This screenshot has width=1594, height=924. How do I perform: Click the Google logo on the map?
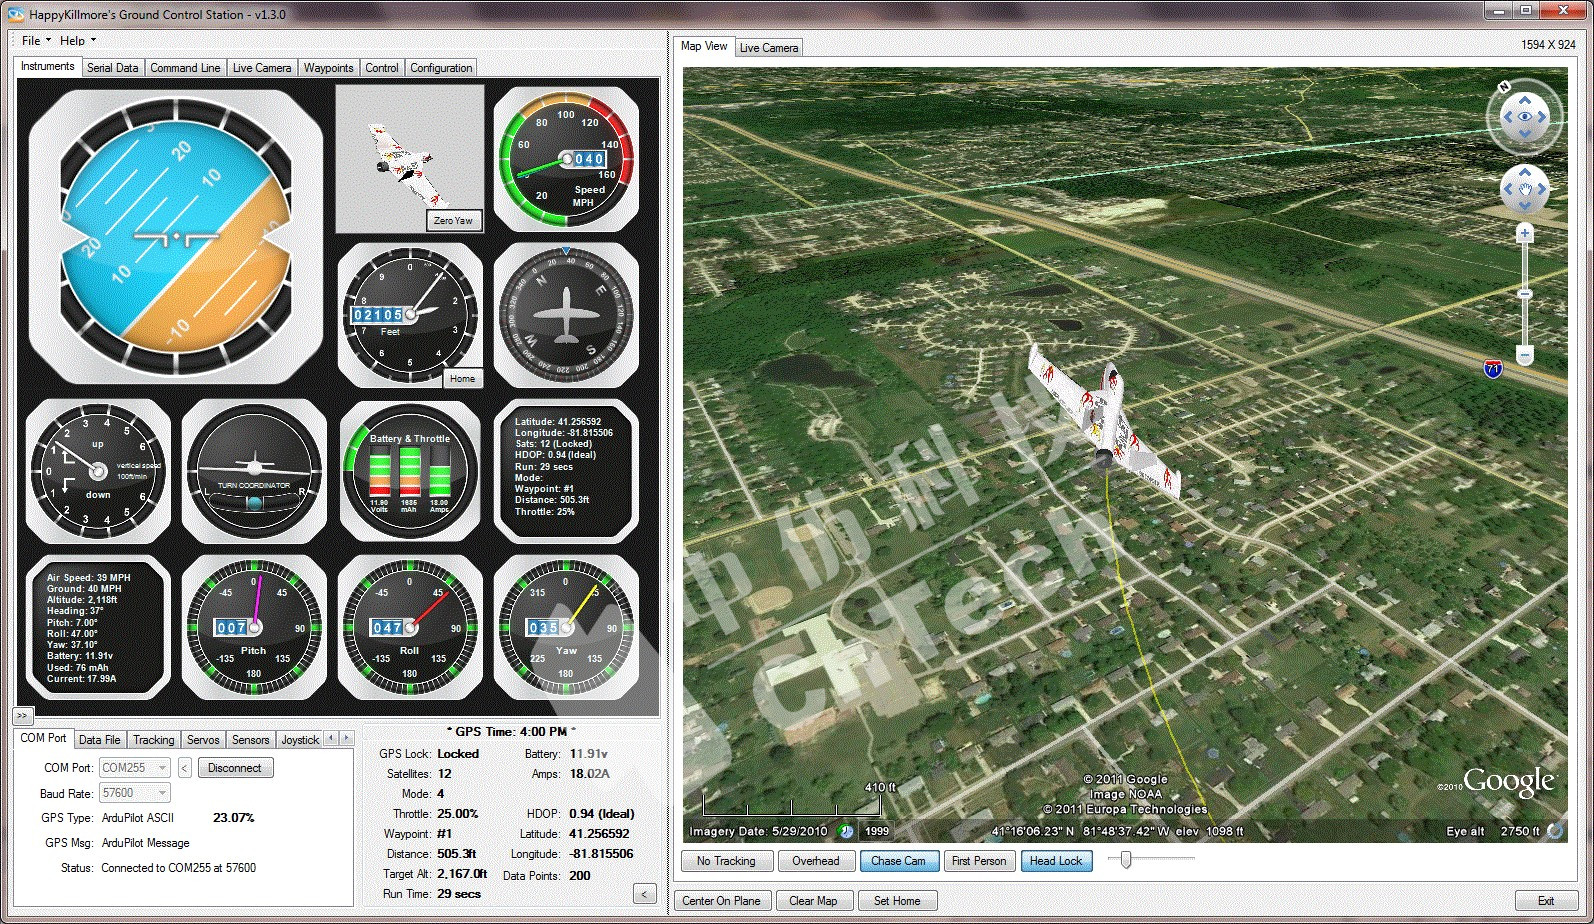click(1508, 781)
